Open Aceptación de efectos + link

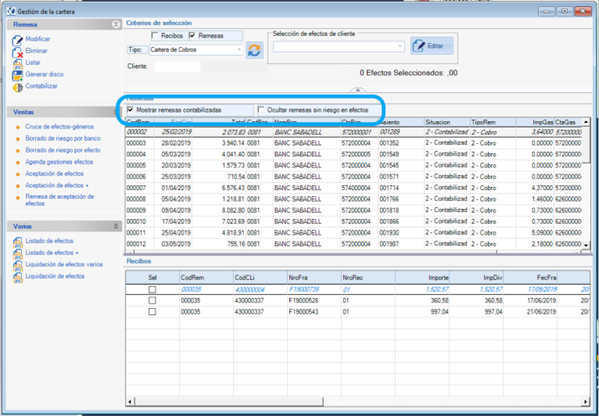click(x=57, y=186)
